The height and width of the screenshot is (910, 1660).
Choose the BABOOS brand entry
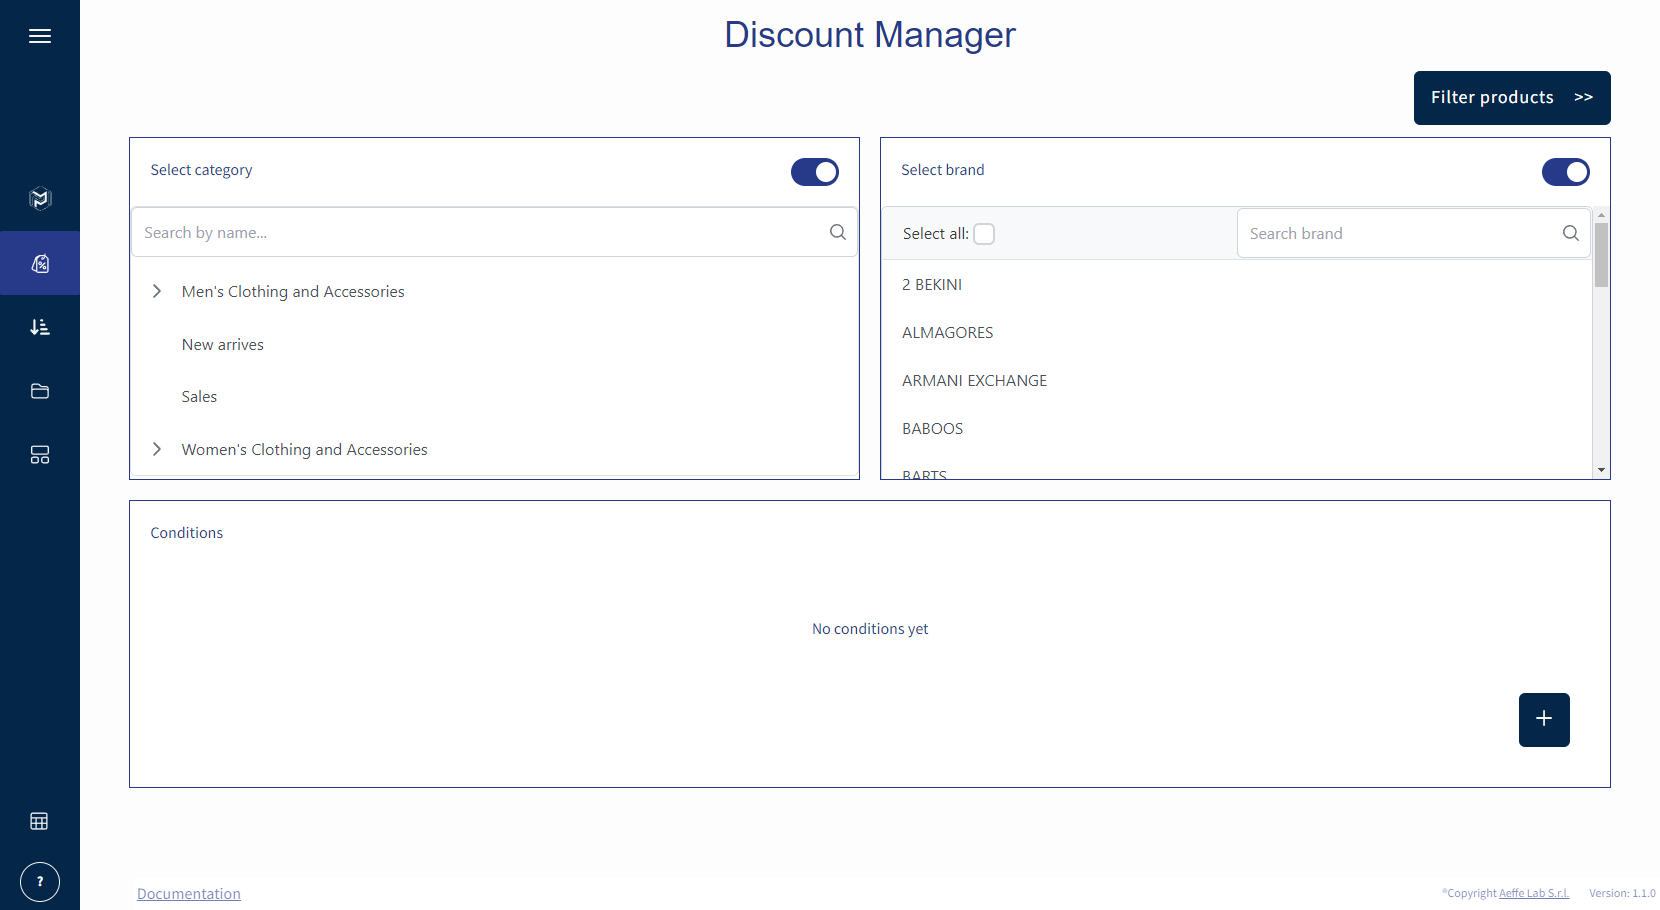point(932,429)
